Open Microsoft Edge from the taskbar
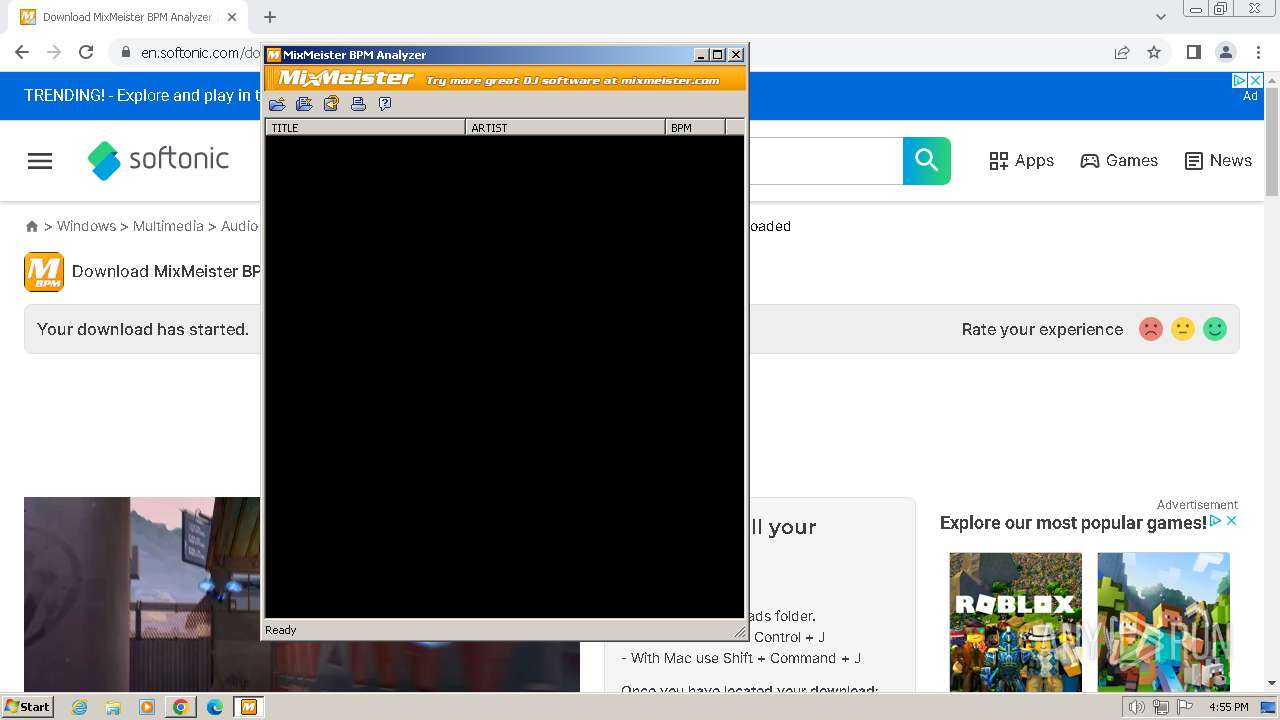Viewport: 1280px width, 720px height. coord(214,707)
